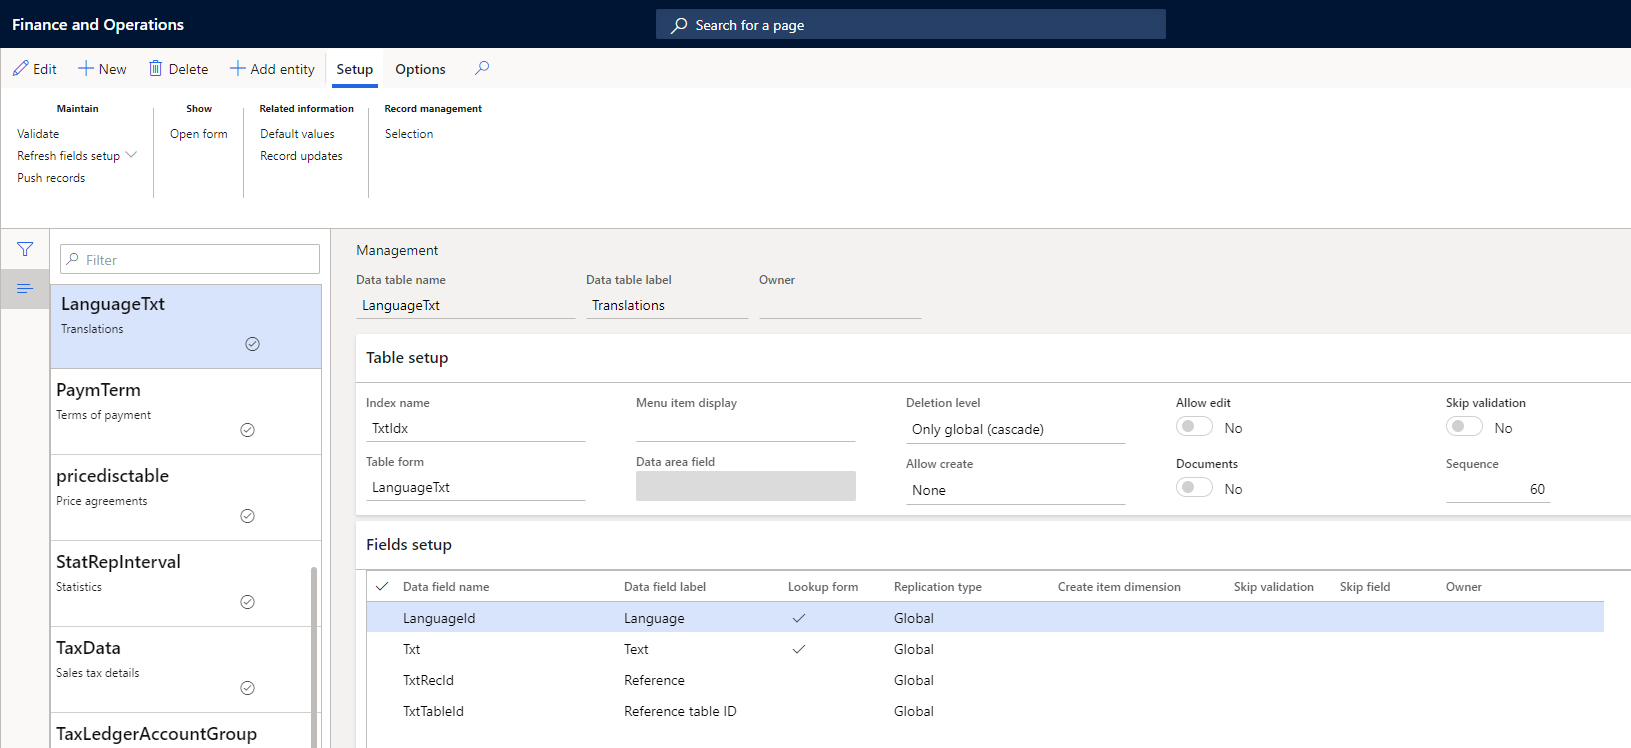Viewport: 1631px width, 748px height.
Task: Collapse the Fields setup section
Action: point(409,545)
